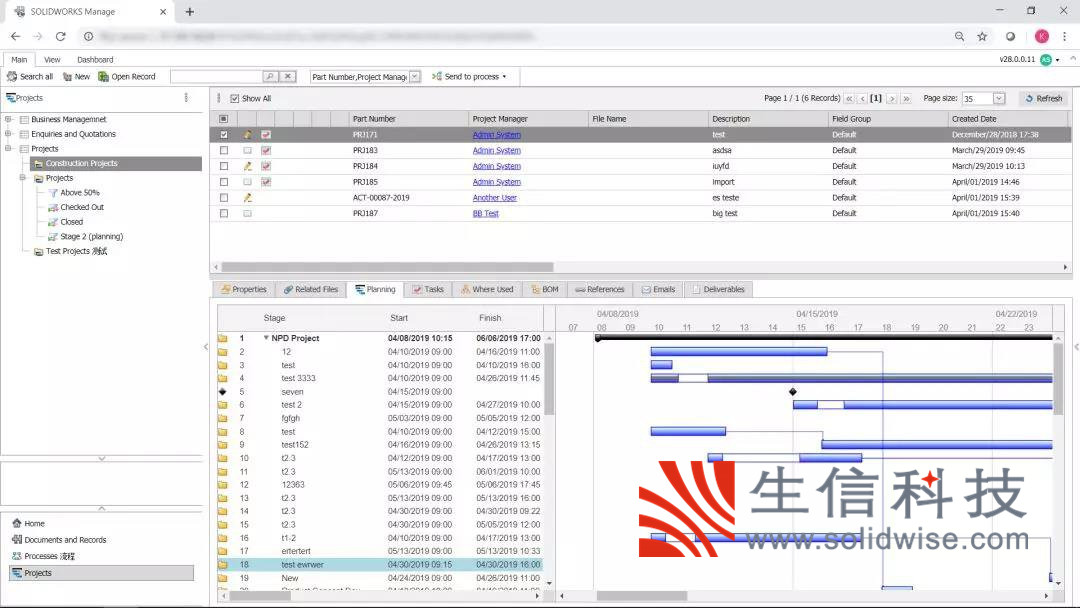Click the stage list vertical scrollbar thumb

coord(549,378)
